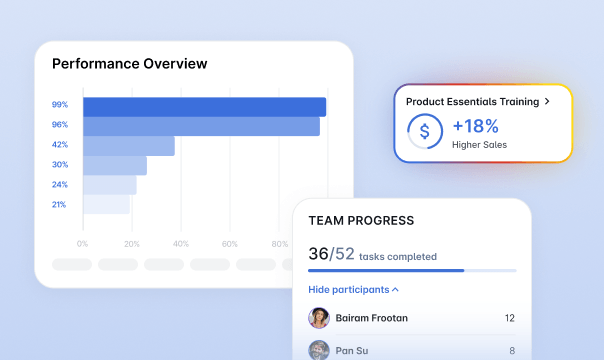Click the TEAM PROGRESS heading
The width and height of the screenshot is (604, 360).
pyautogui.click(x=361, y=221)
